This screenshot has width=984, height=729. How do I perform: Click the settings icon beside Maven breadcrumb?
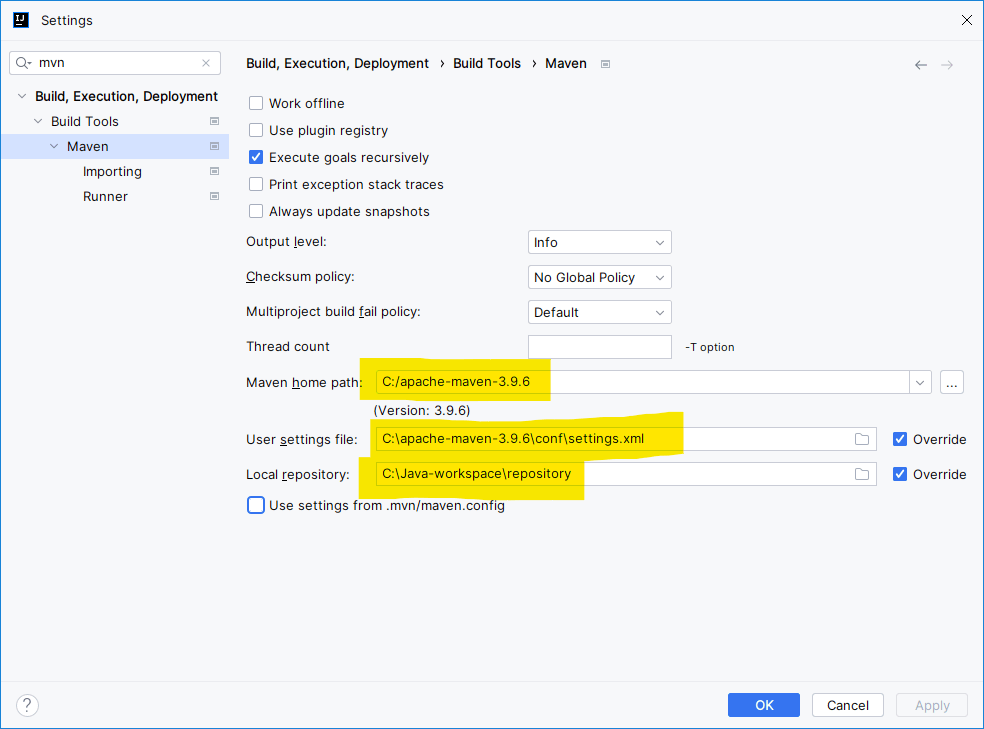[606, 64]
